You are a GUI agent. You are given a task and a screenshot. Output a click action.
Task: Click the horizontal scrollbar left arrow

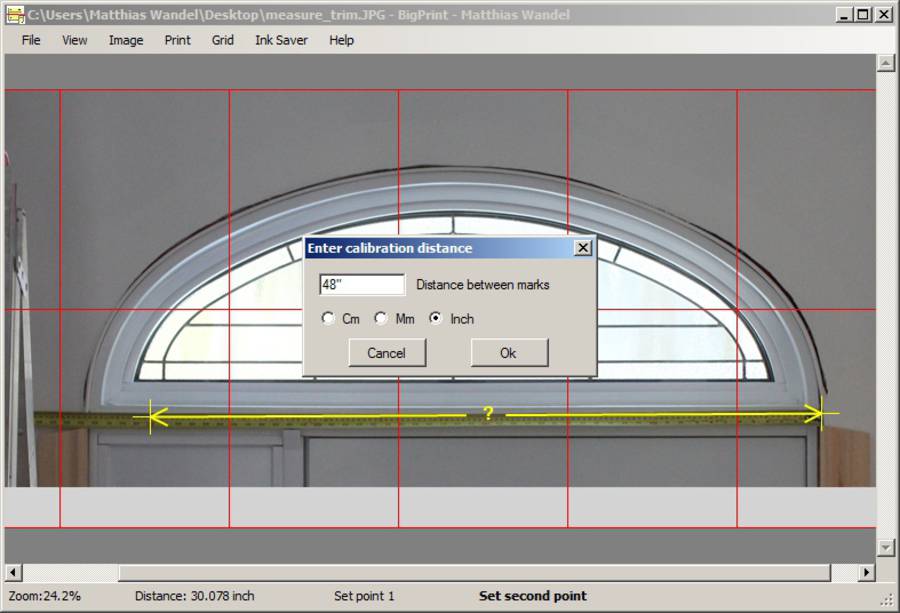(x=13, y=573)
